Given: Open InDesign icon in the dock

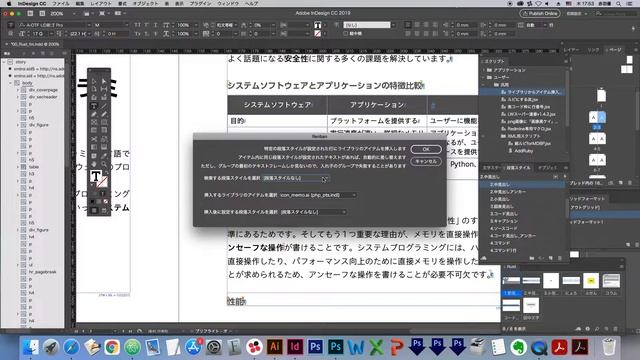Looking at the screenshot, I should [295, 347].
